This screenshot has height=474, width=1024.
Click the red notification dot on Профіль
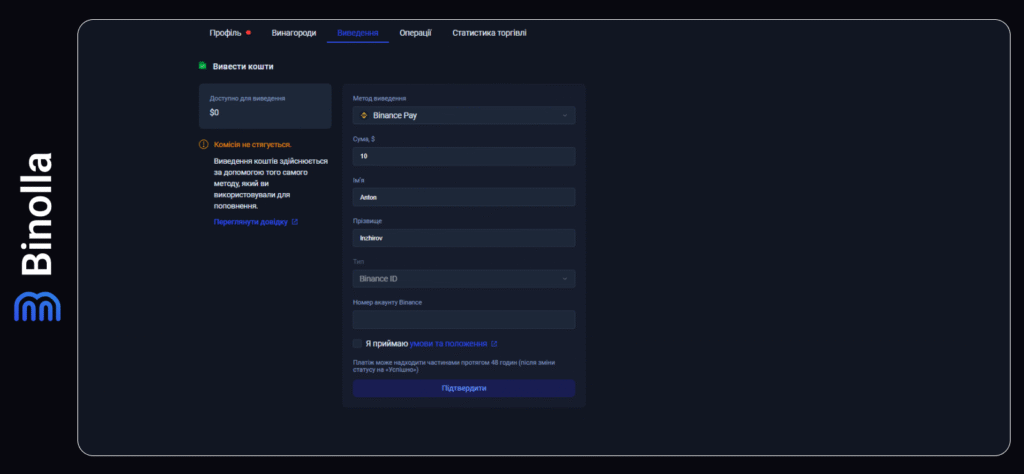[x=248, y=33]
